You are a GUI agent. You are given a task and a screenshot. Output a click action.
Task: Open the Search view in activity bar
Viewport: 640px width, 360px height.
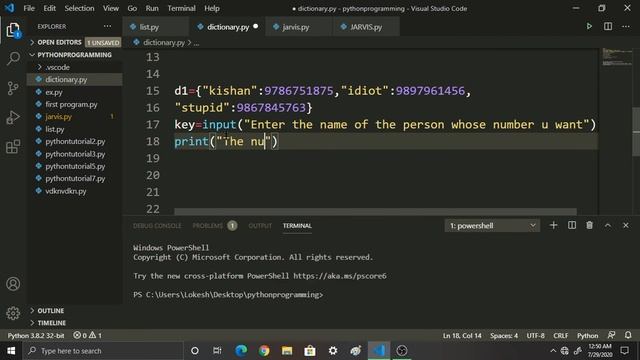click(13, 58)
